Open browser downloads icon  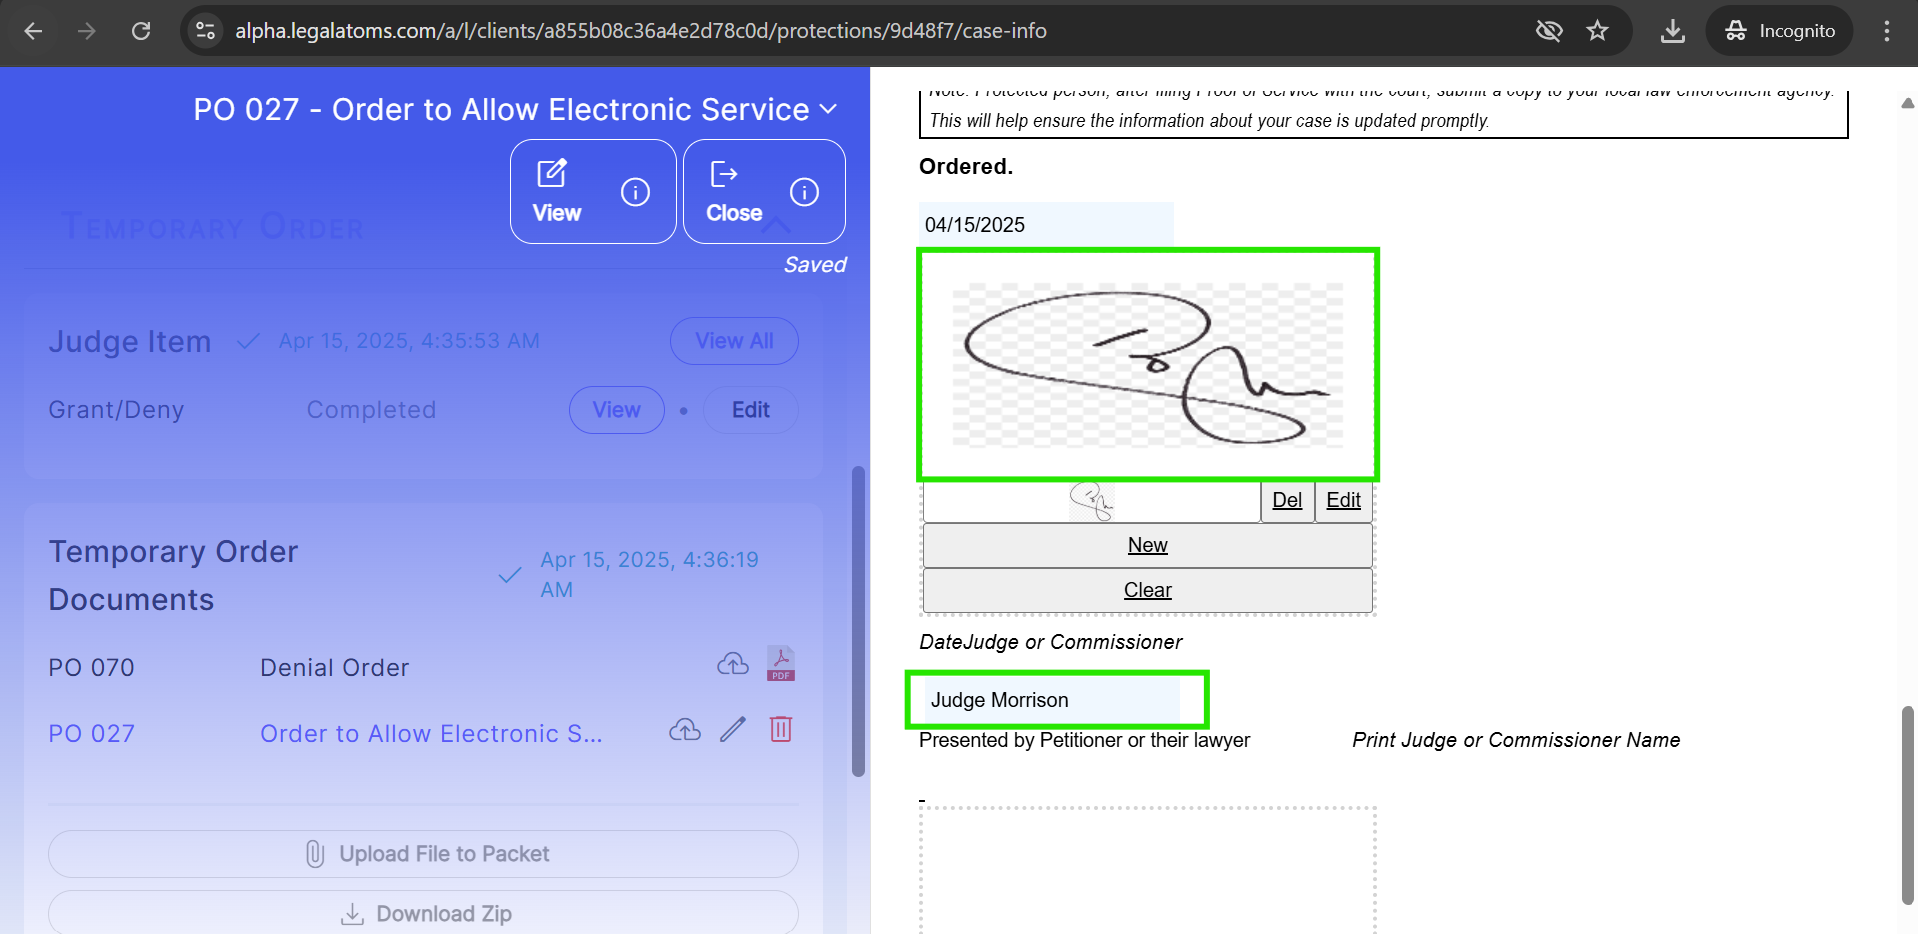[x=1673, y=31]
